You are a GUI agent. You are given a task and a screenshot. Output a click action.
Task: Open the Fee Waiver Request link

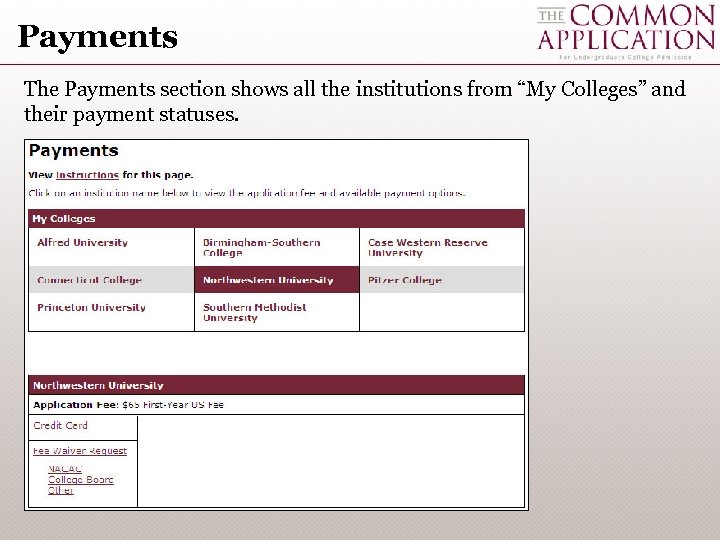coord(80,451)
